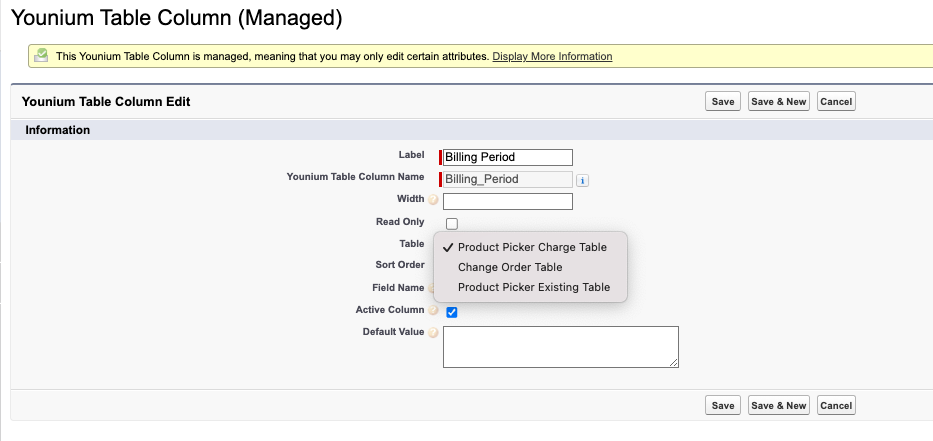Click into the empty Width field
Image resolution: width=933 pixels, height=441 pixels.
(x=508, y=201)
